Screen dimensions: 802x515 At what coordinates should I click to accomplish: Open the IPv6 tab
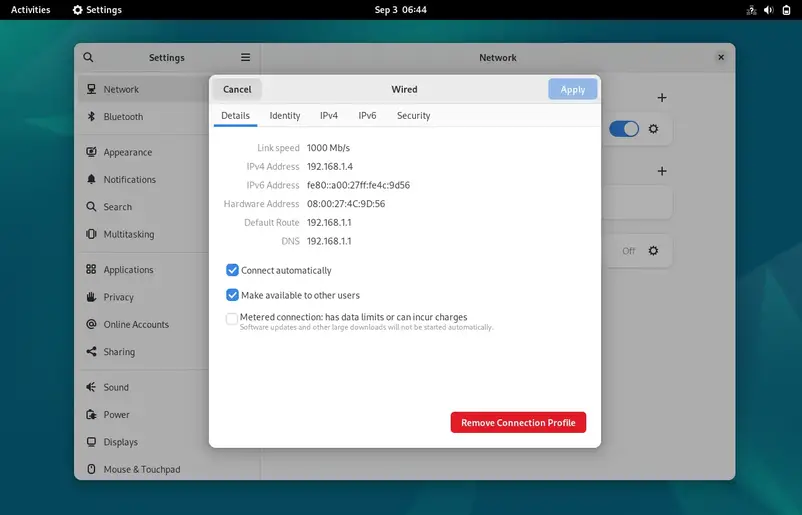coord(367,116)
